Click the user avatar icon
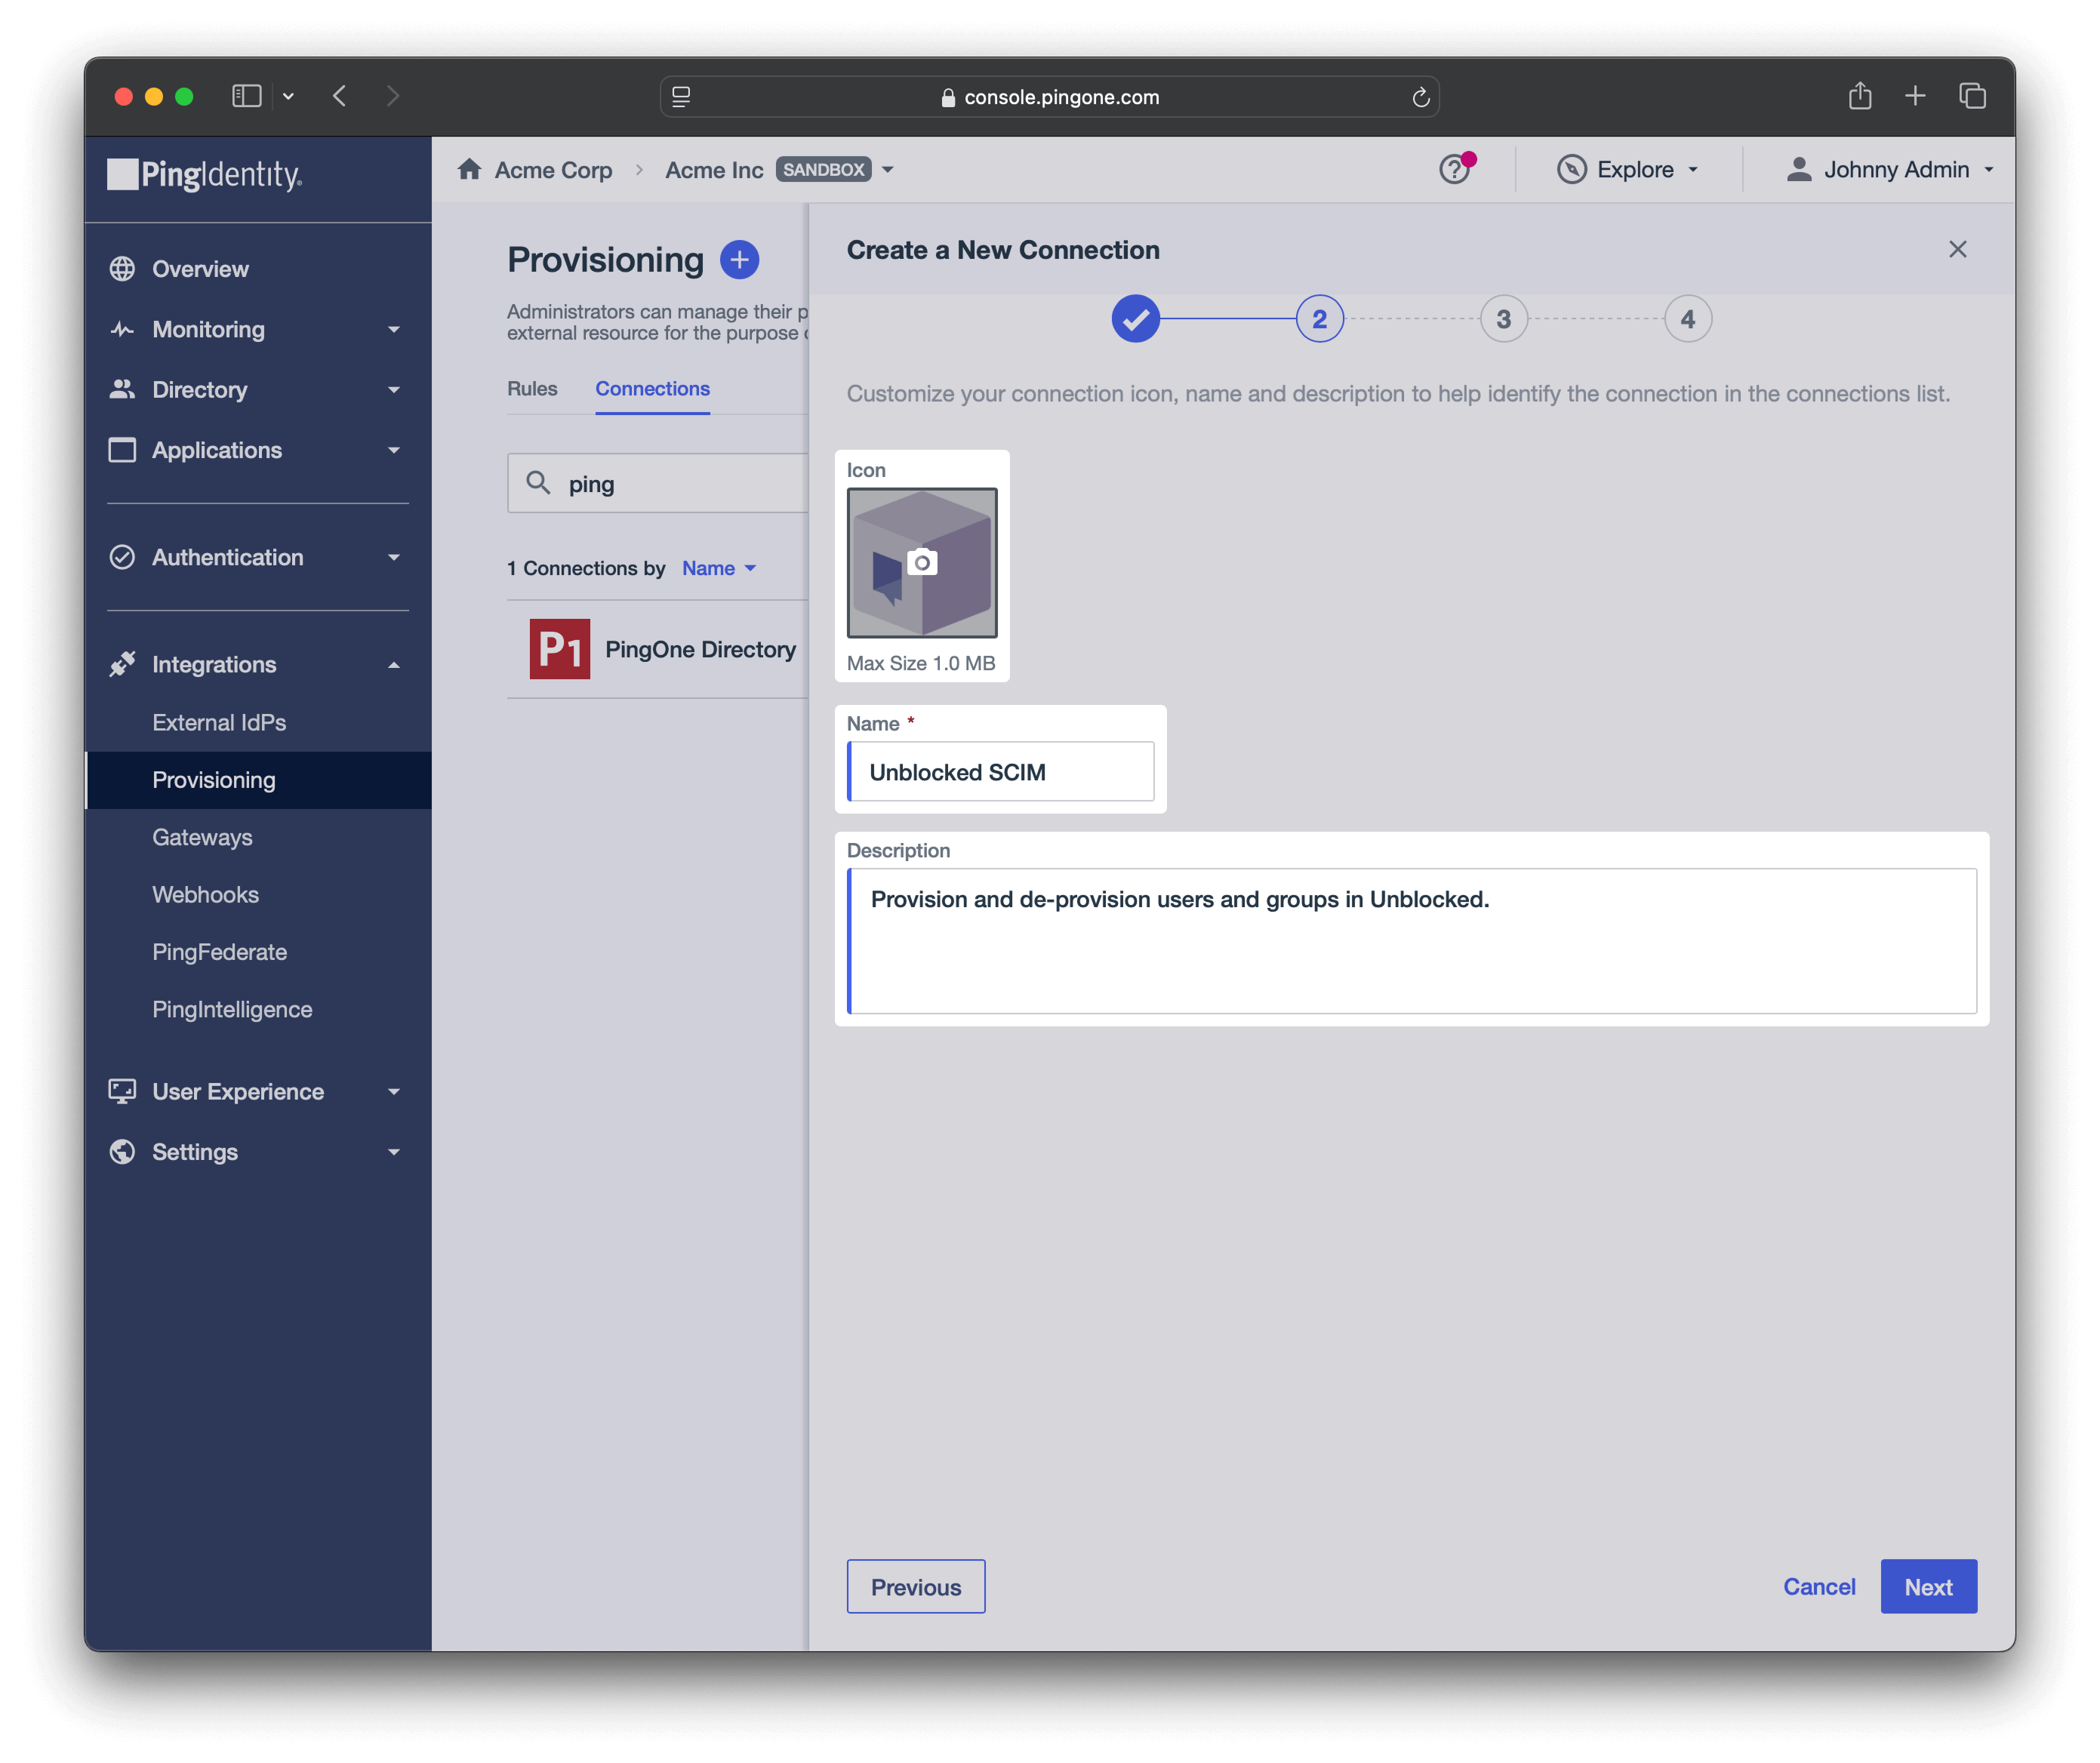The image size is (2100, 1763). (x=1798, y=169)
